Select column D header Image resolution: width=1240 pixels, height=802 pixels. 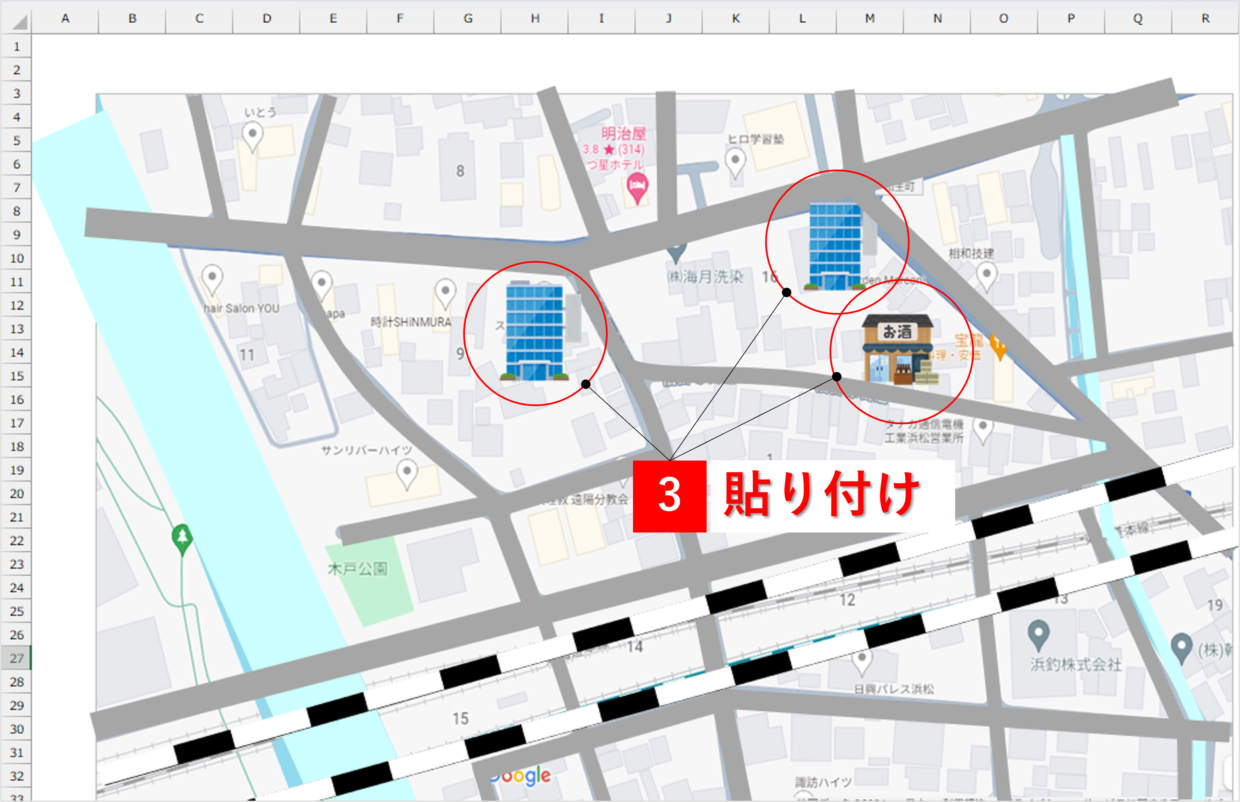coord(266,18)
